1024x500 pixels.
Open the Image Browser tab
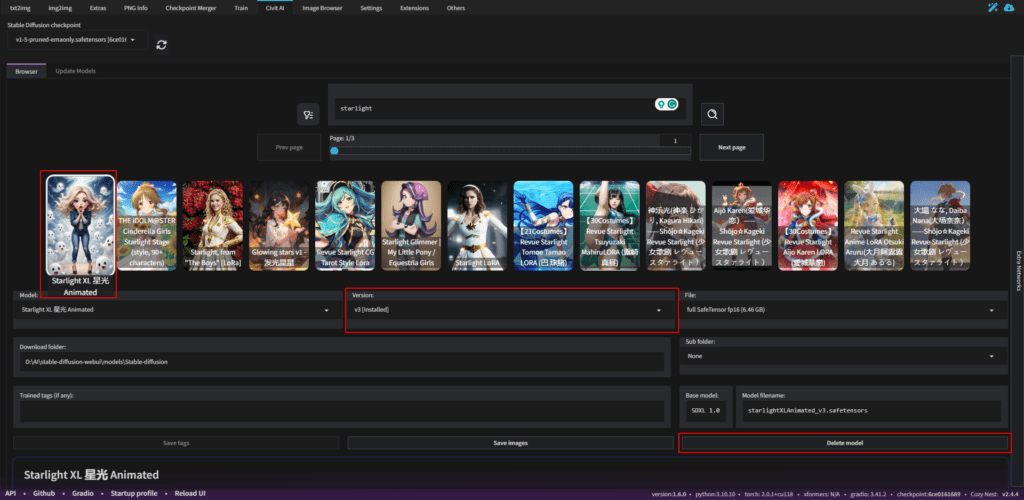[x=321, y=8]
